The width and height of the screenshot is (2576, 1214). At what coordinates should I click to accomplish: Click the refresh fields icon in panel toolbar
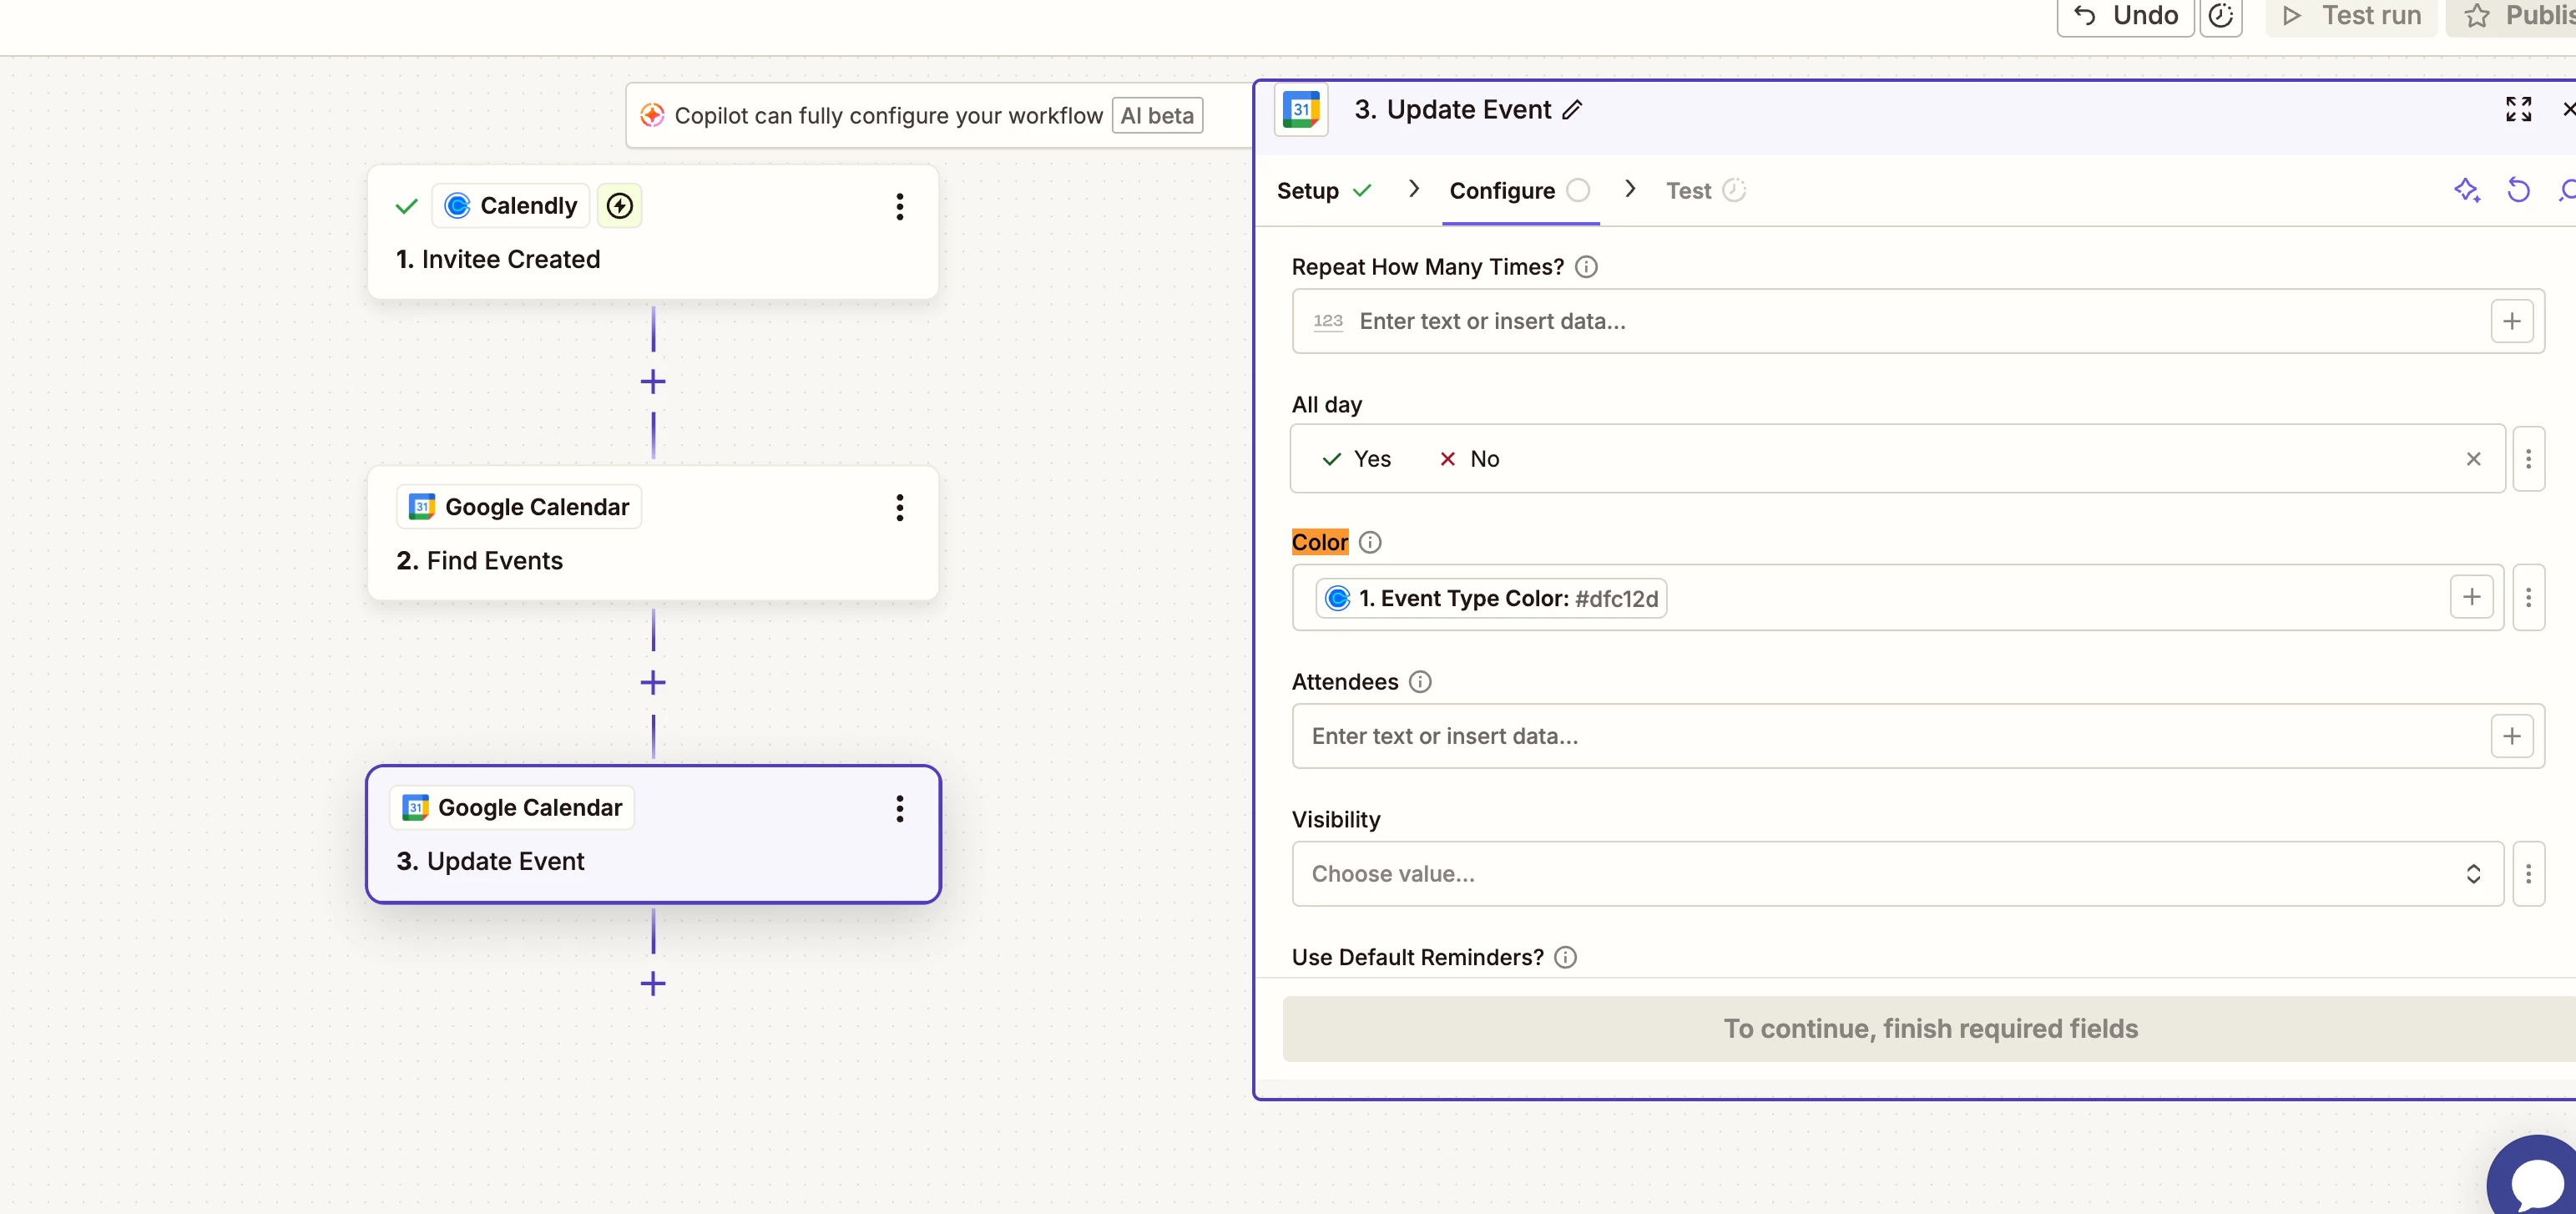pos(2517,190)
